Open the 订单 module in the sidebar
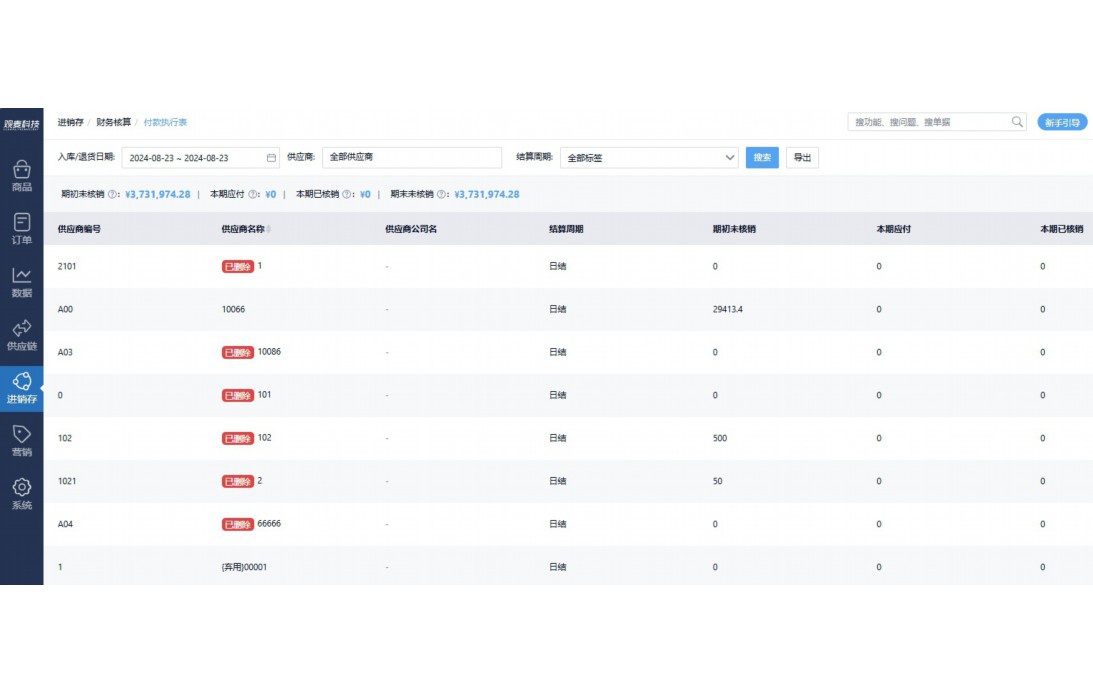The image size is (1093, 693). tap(21, 230)
